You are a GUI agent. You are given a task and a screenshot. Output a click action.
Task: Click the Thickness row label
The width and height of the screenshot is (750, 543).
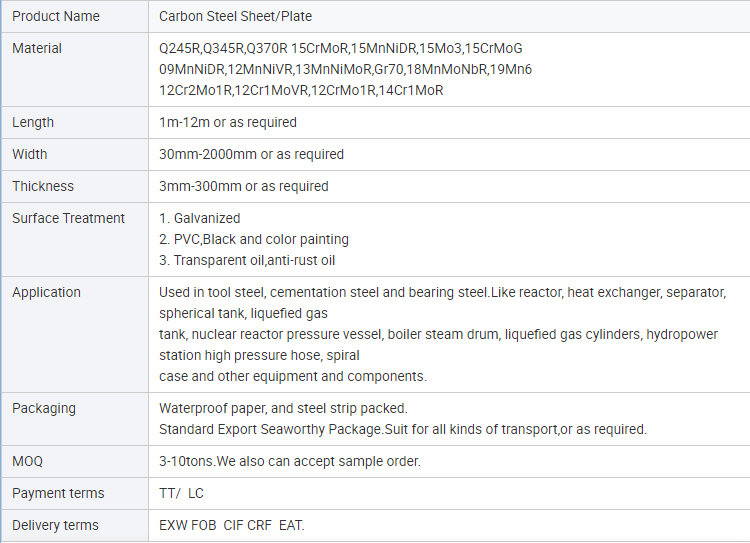43,186
